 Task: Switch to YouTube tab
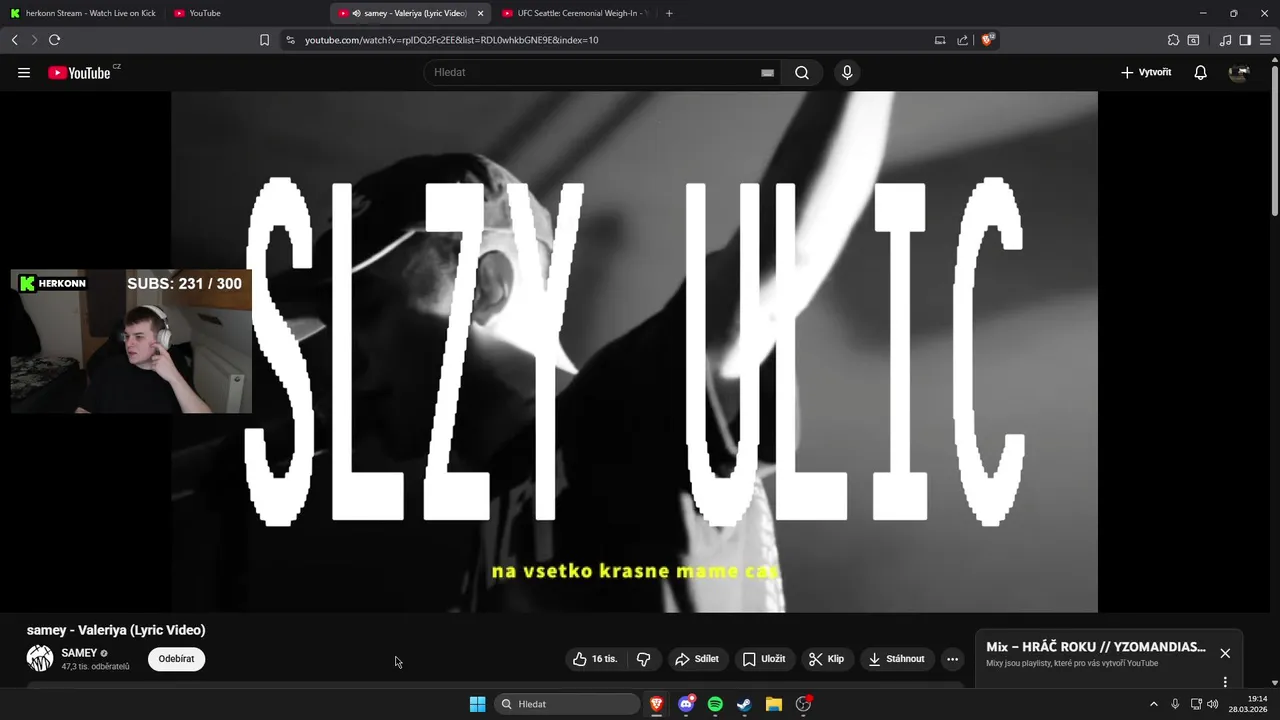245,13
